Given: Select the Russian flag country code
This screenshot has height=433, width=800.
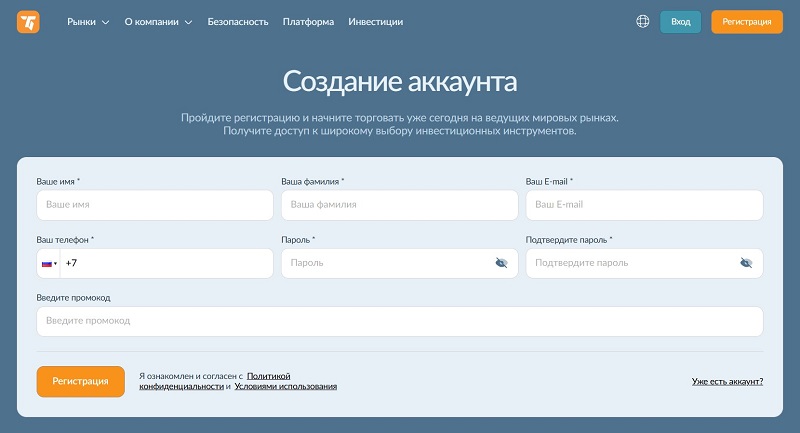Looking at the screenshot, I should tap(48, 263).
